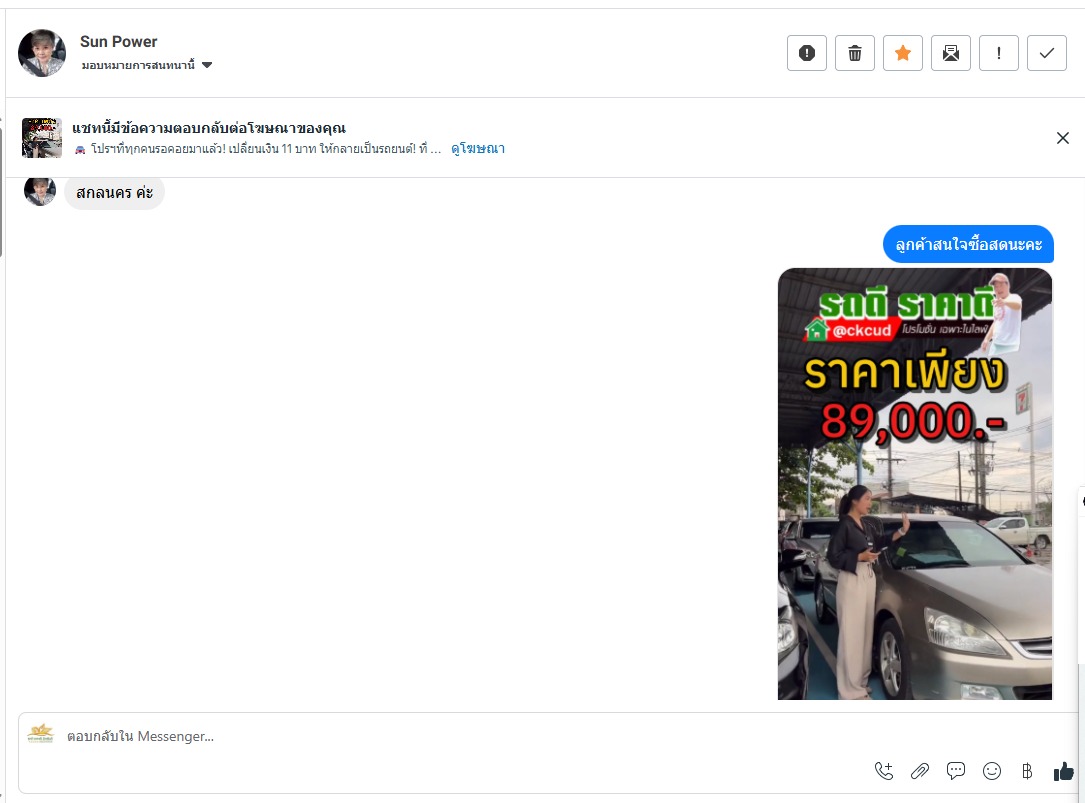Attach a file using paperclip icon
Screen dimensions: 1085x803
pos(920,771)
